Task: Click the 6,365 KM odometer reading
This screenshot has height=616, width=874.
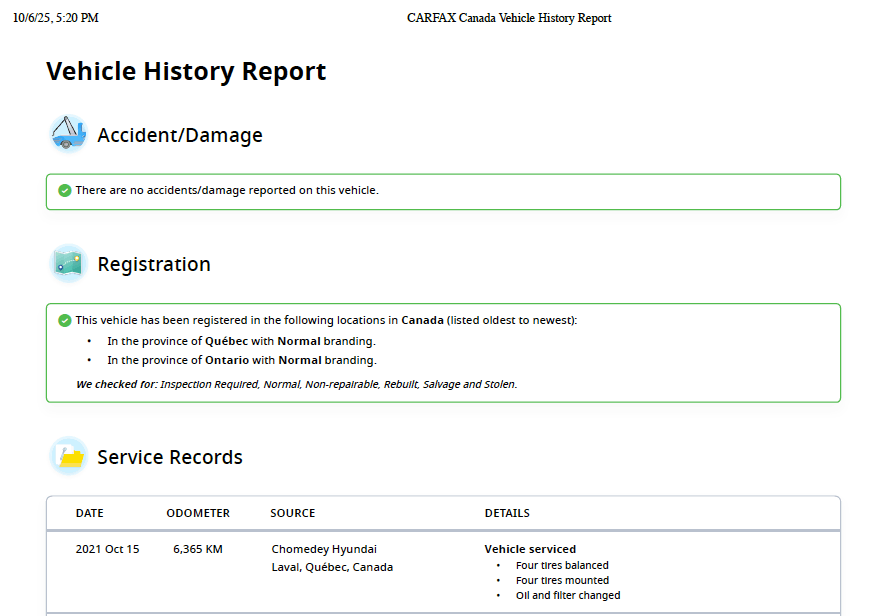Action: click(197, 549)
